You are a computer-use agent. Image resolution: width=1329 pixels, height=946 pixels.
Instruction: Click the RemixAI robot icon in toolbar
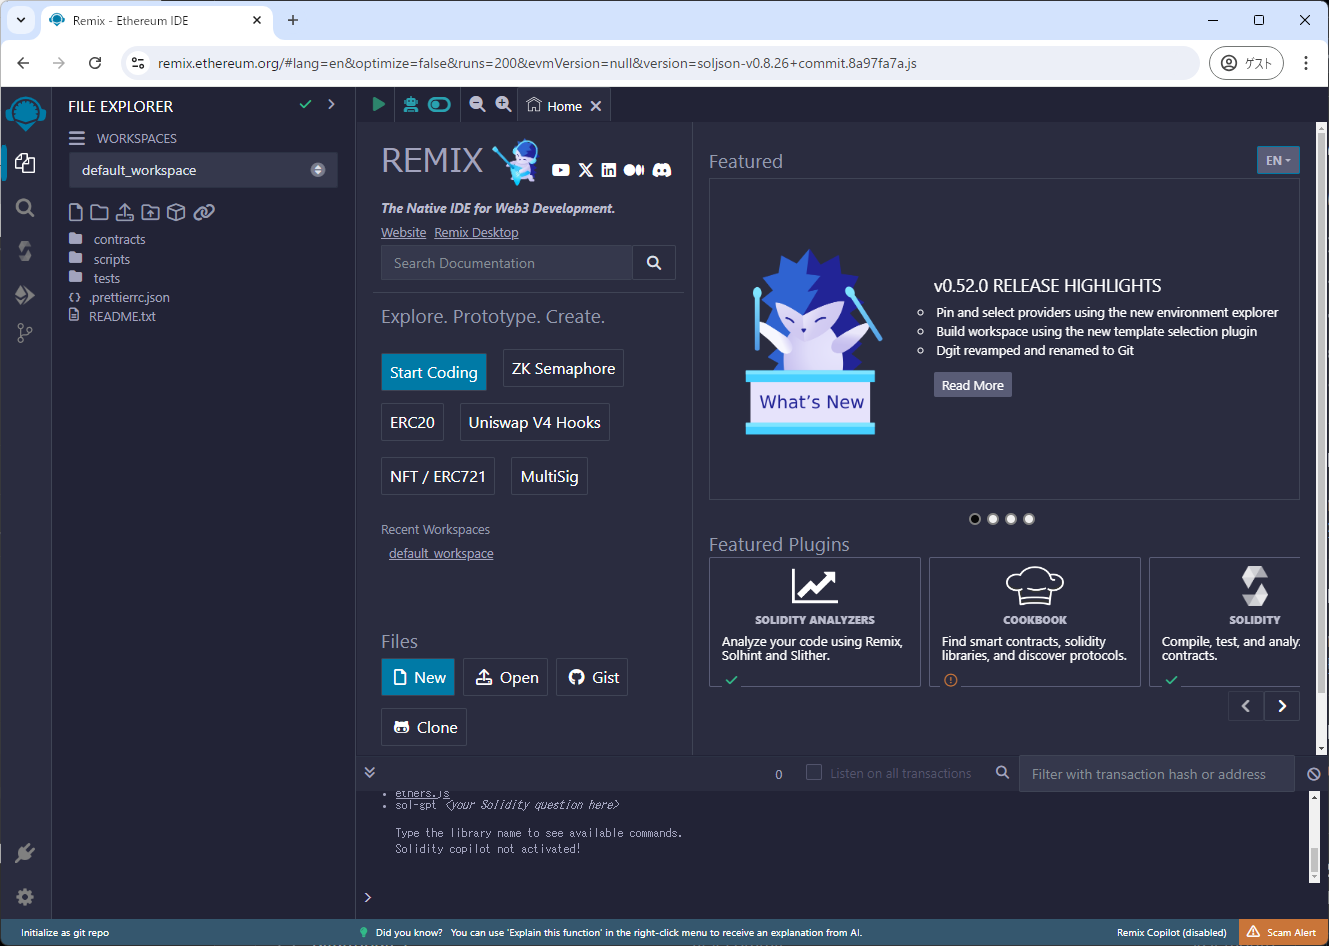(x=410, y=104)
